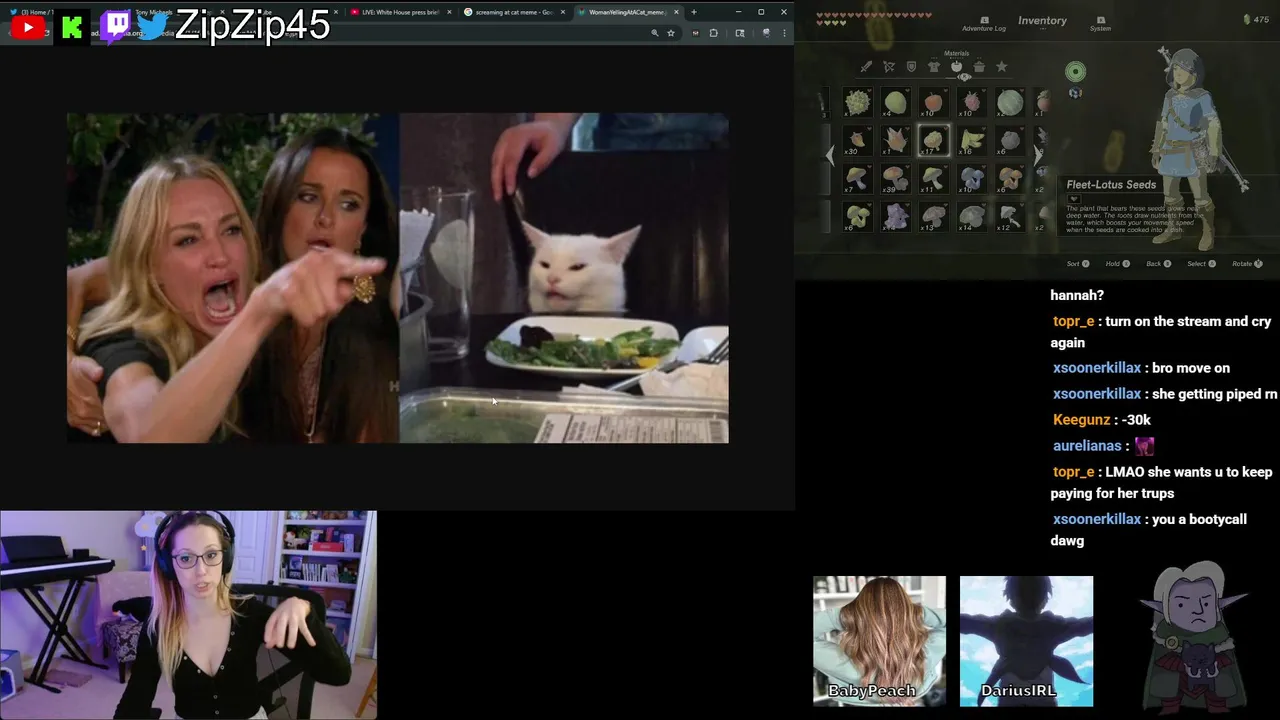Select the Bows and arrows category icon

coord(889,67)
